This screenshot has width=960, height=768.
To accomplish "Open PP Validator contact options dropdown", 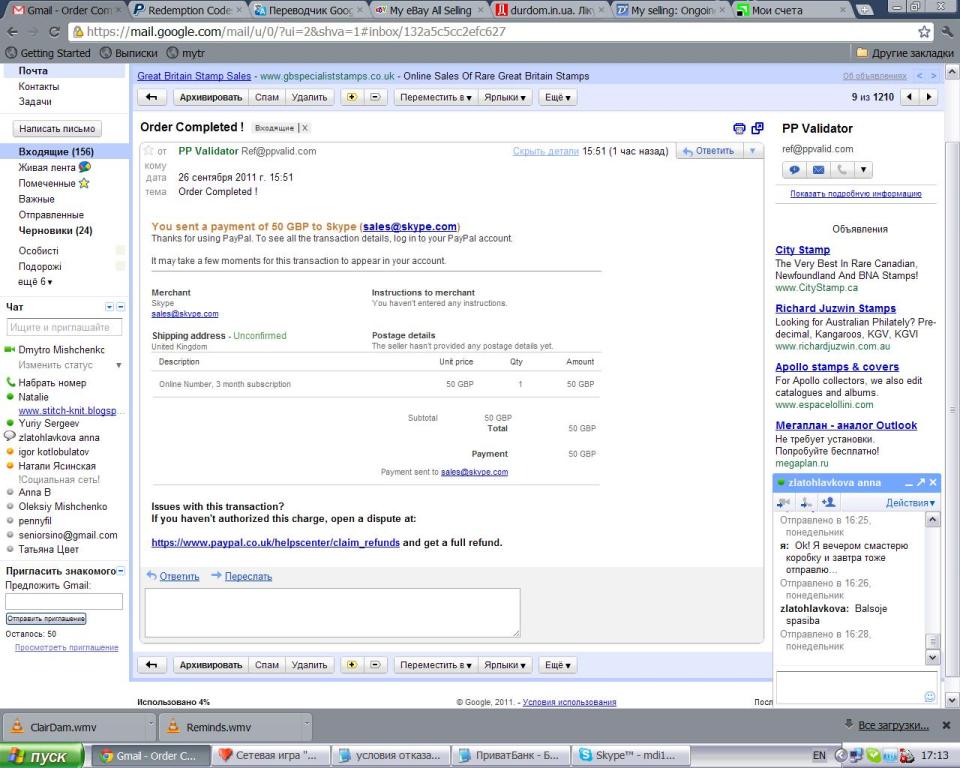I will (863, 170).
